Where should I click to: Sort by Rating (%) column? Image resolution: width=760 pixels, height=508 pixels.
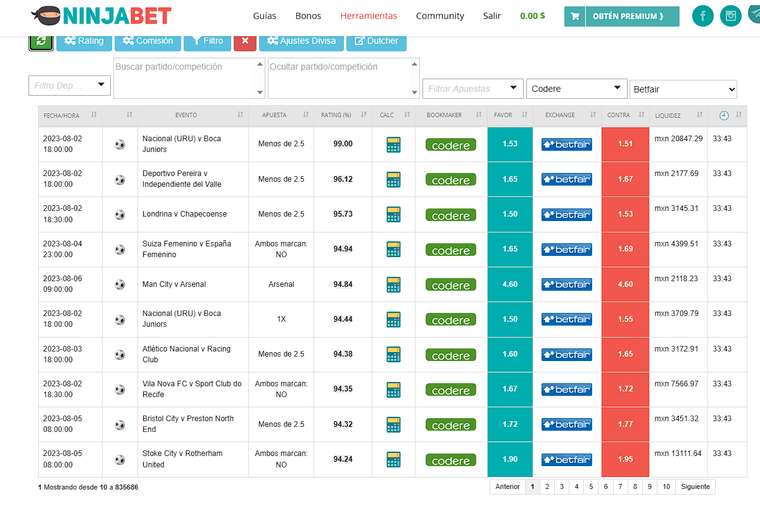coord(343,115)
